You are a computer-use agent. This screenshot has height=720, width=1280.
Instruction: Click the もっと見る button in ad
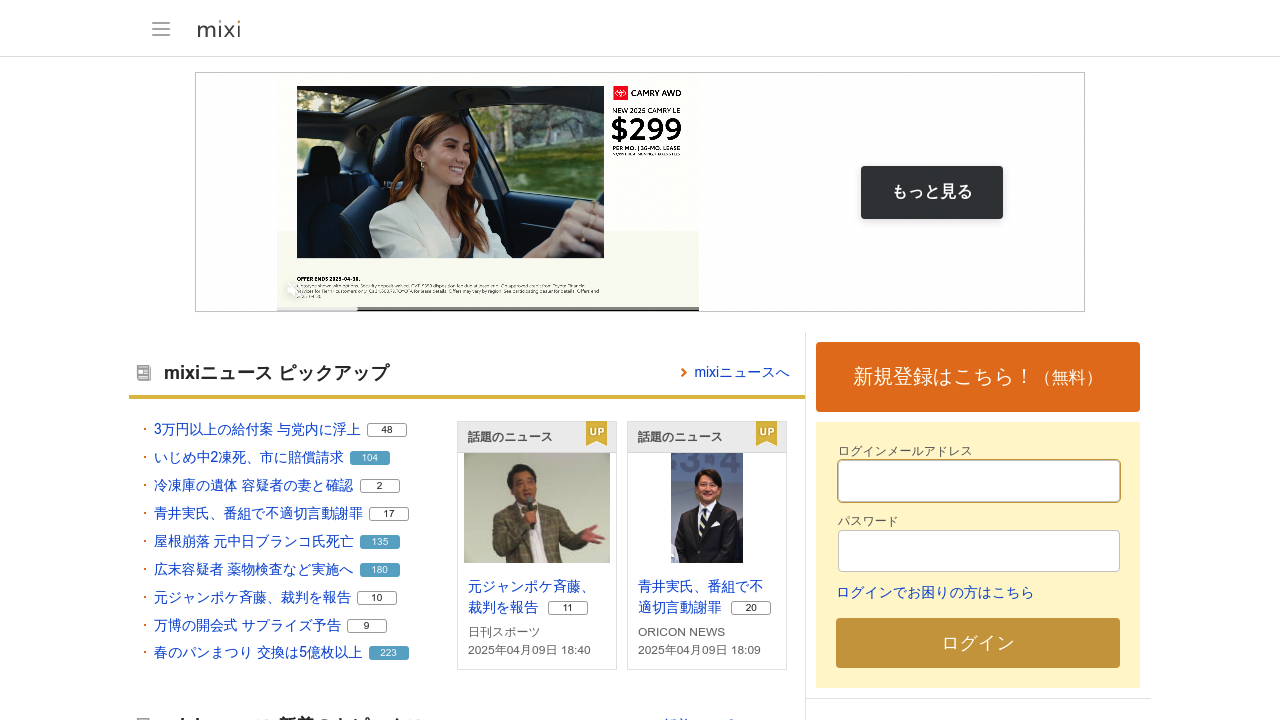tap(932, 192)
